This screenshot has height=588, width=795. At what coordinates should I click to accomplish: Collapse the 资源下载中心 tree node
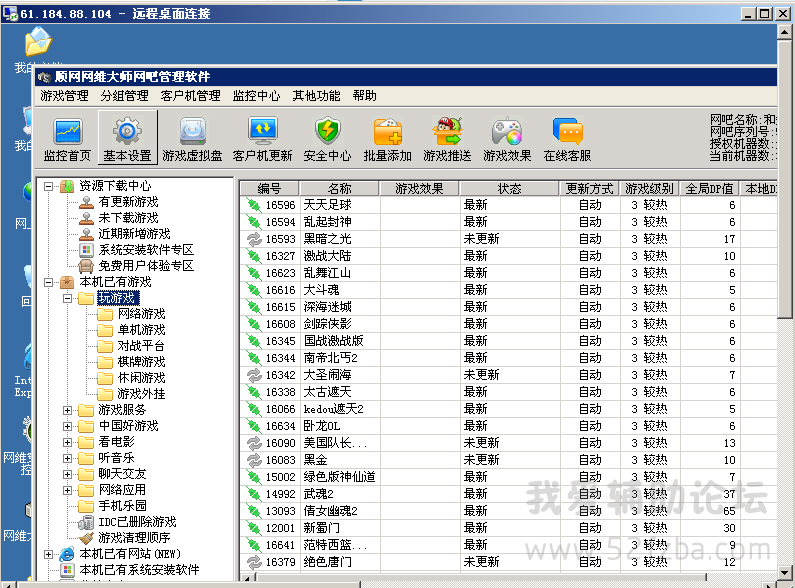(x=48, y=187)
